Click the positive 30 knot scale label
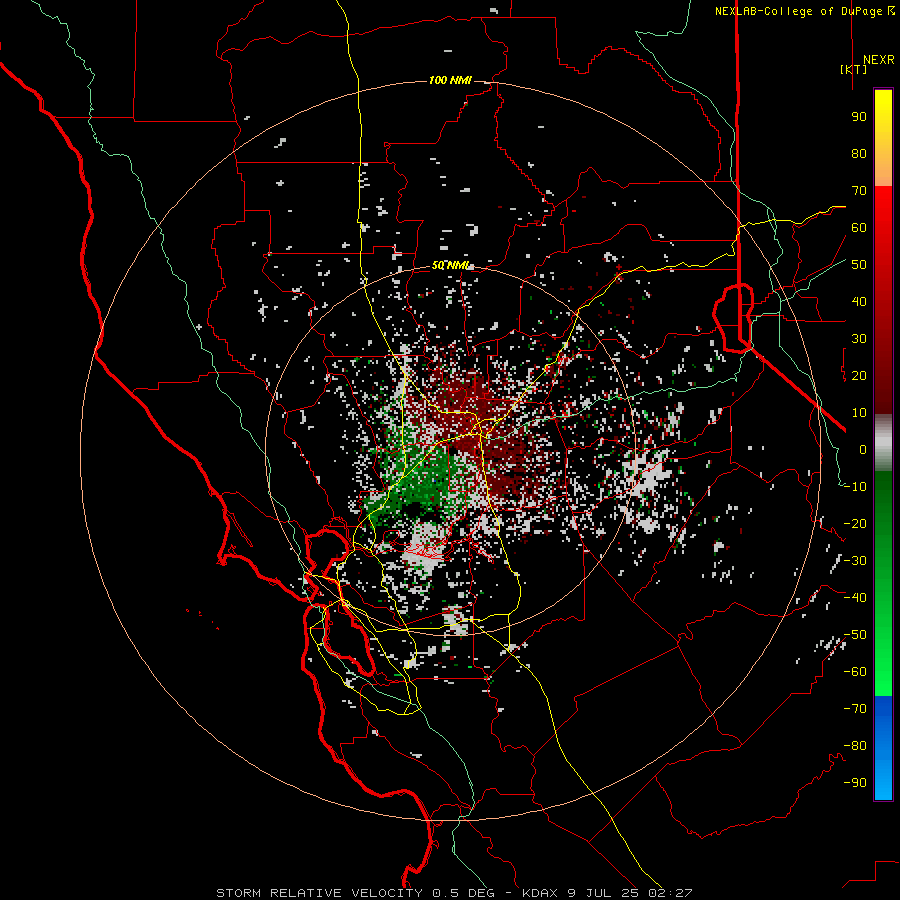This screenshot has width=900, height=900. (x=859, y=339)
